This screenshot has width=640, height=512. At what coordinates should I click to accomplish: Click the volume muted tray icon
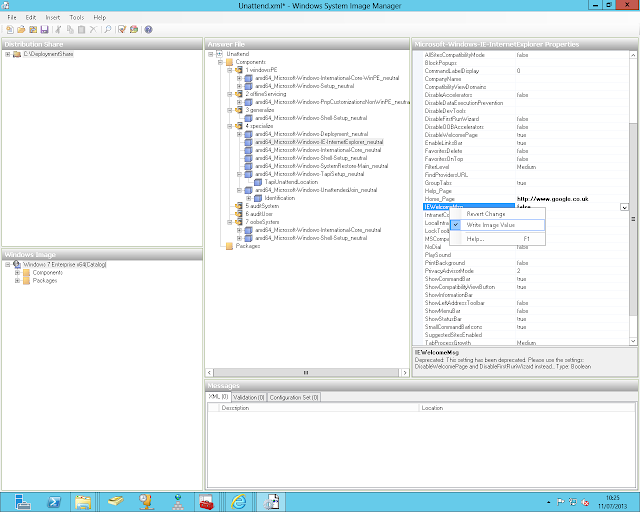tap(585, 502)
